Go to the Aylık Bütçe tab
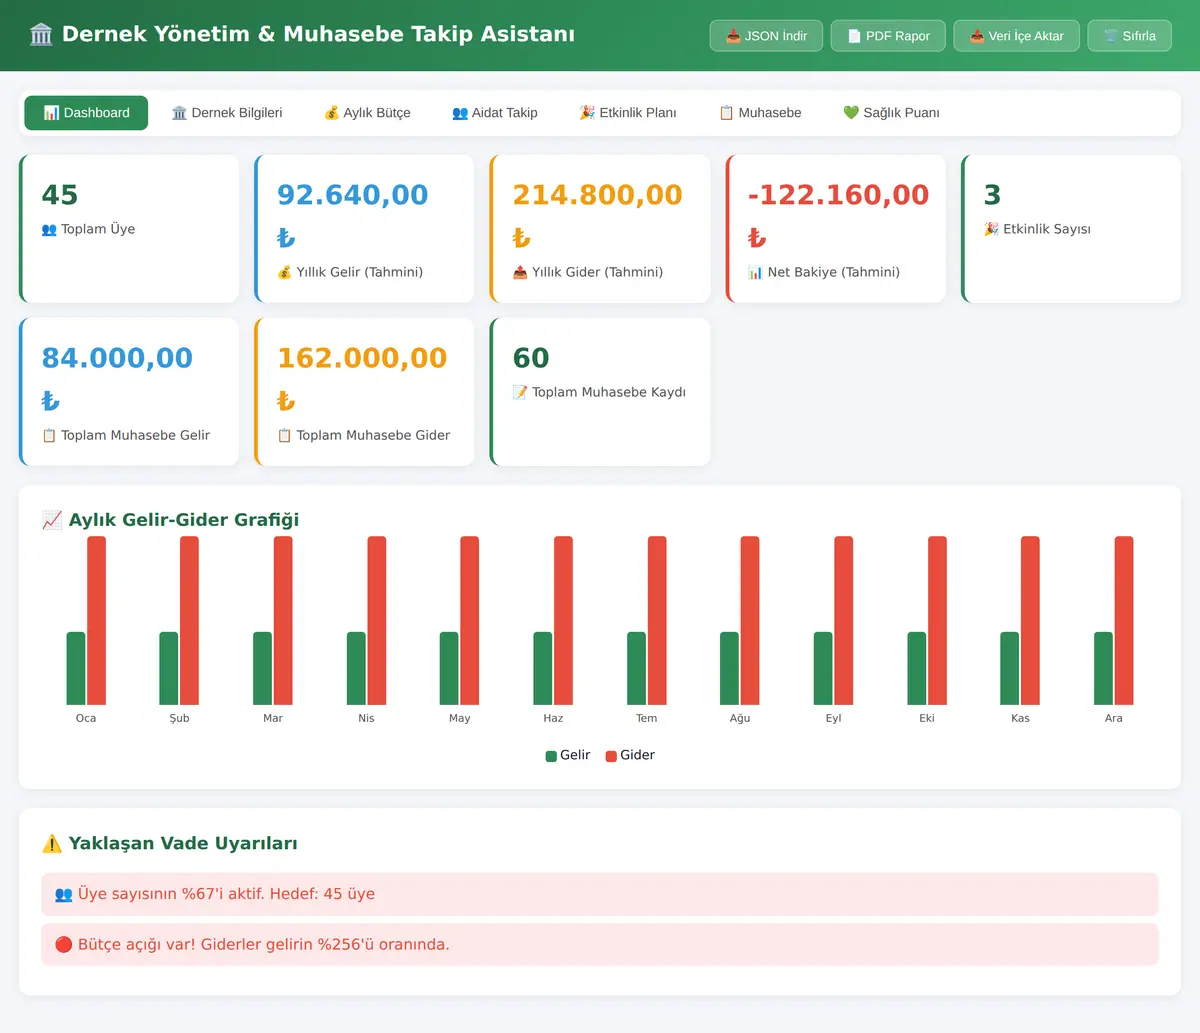The width and height of the screenshot is (1200, 1033). click(x=367, y=113)
